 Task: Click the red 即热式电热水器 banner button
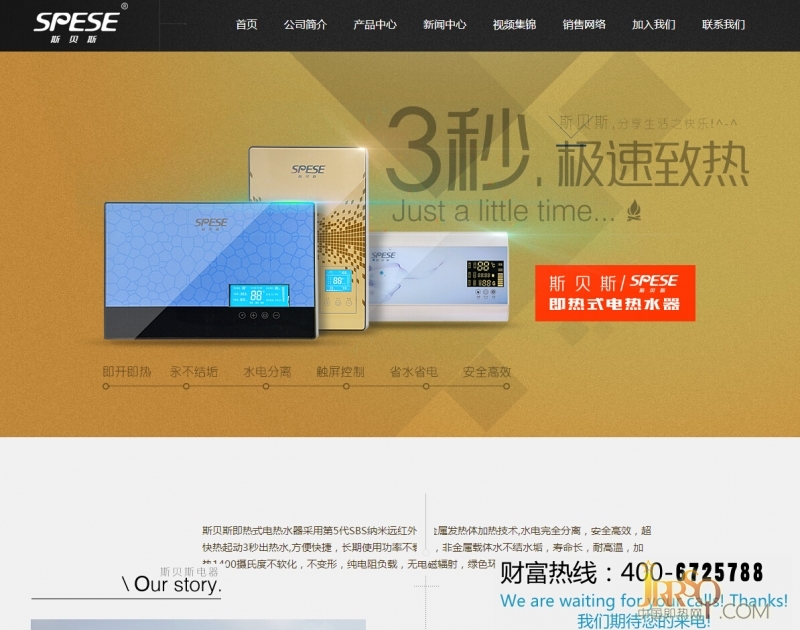(615, 293)
